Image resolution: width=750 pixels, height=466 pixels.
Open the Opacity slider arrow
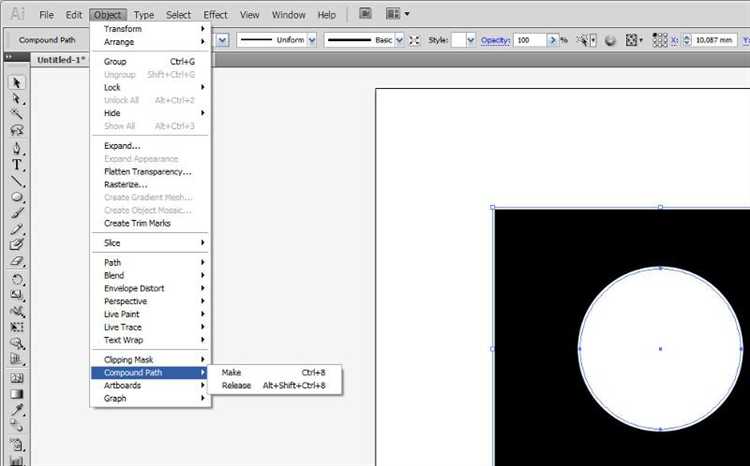pos(553,40)
